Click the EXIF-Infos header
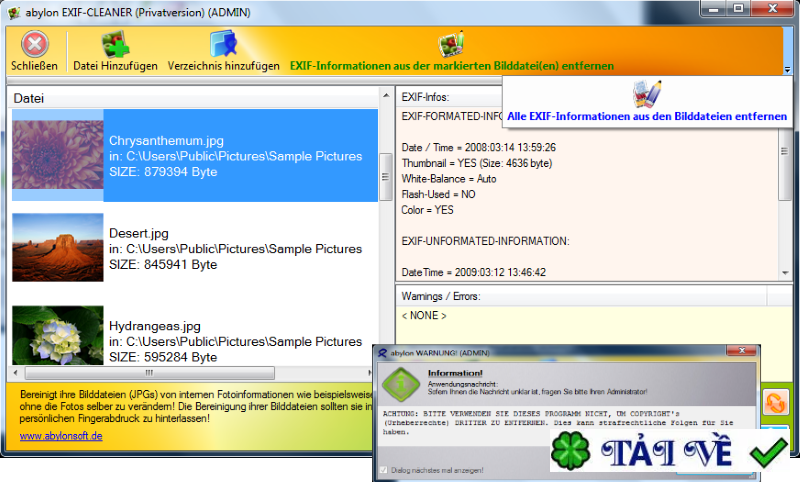 425,97
